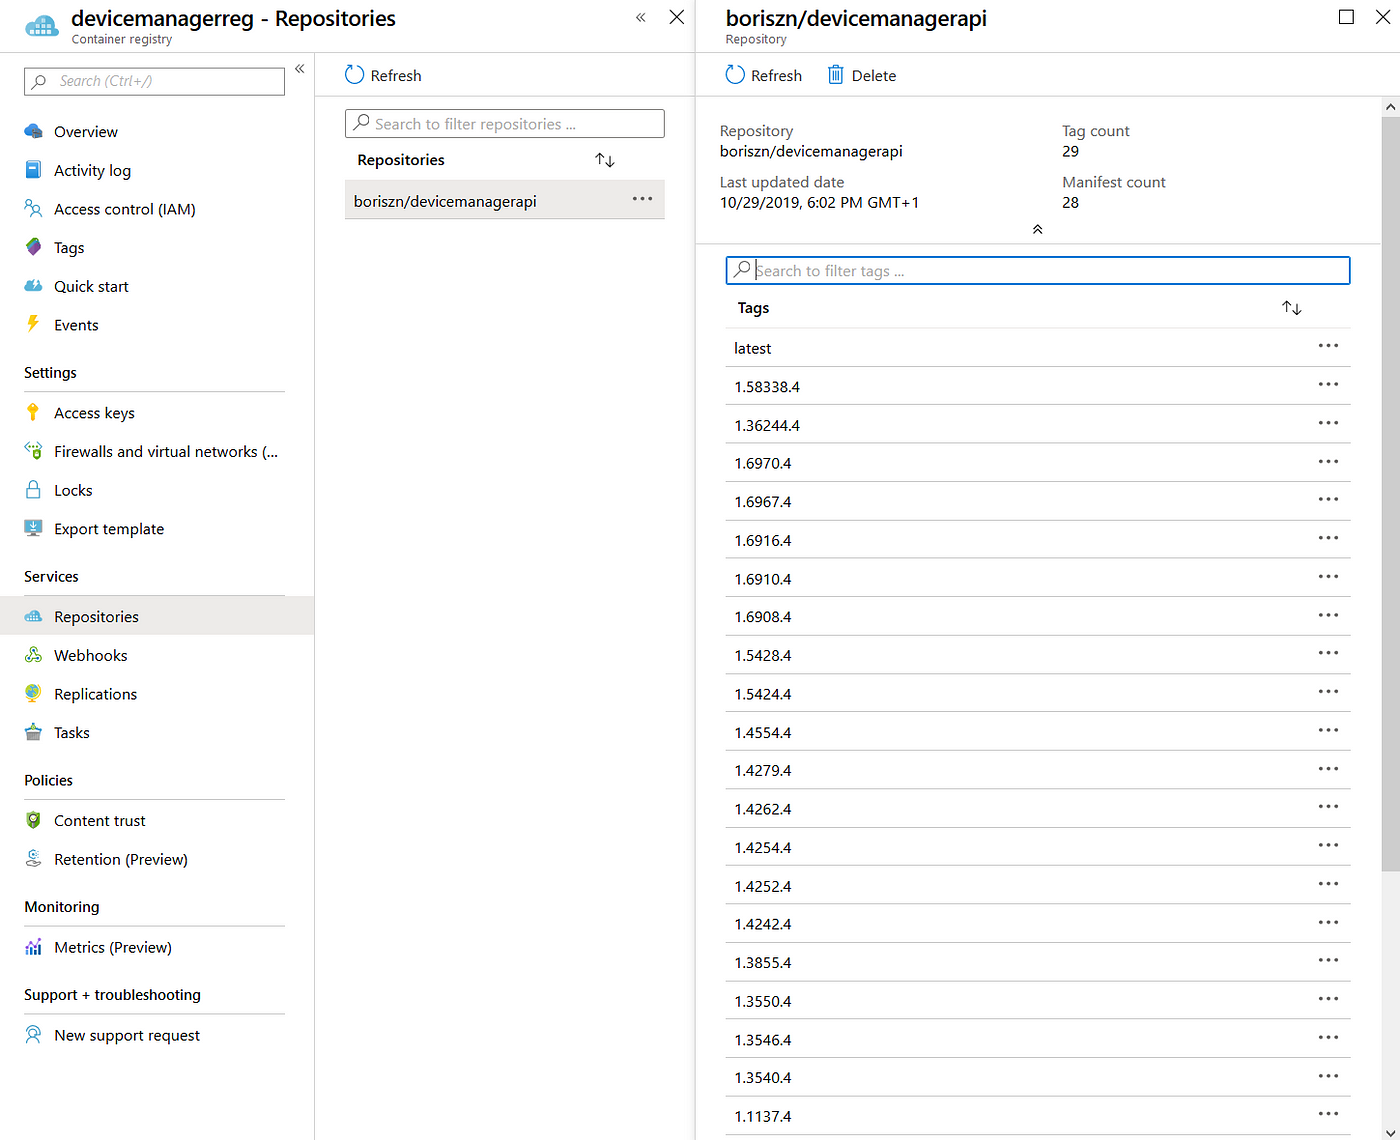Select tag 1.4554.4
Screen dimensions: 1400x1140
pos(1038,732)
